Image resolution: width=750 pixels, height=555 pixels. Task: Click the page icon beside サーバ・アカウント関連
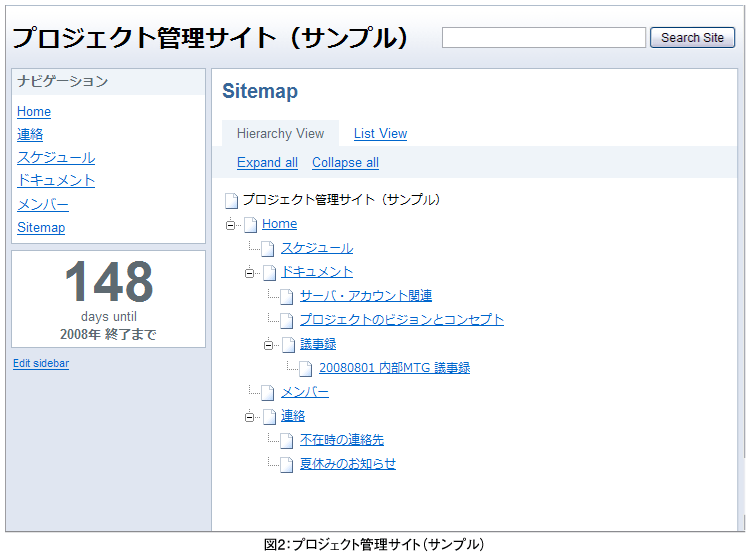click(287, 297)
